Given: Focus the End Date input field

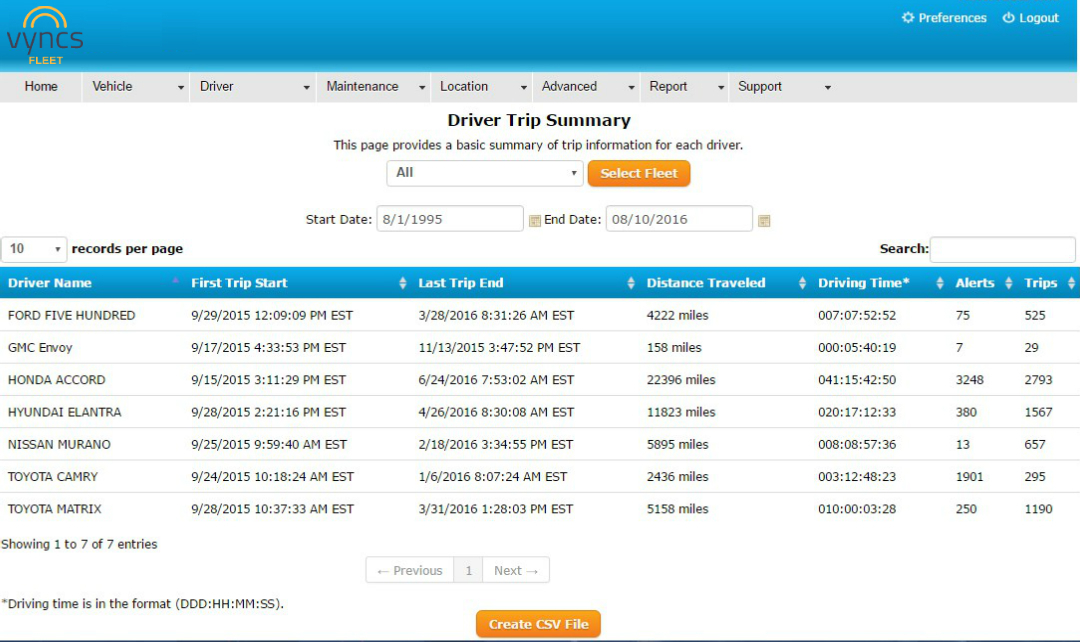Looking at the screenshot, I should click(x=679, y=219).
